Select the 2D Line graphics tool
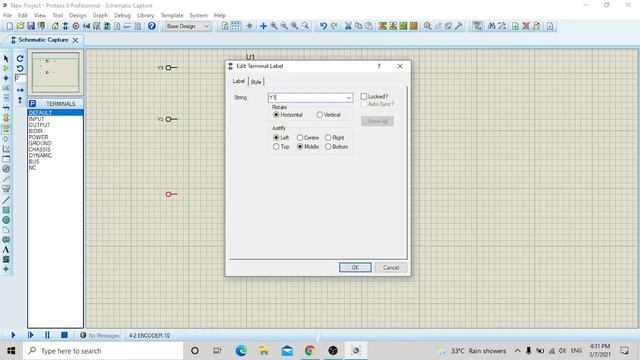The height and width of the screenshot is (360, 640). 6,200
